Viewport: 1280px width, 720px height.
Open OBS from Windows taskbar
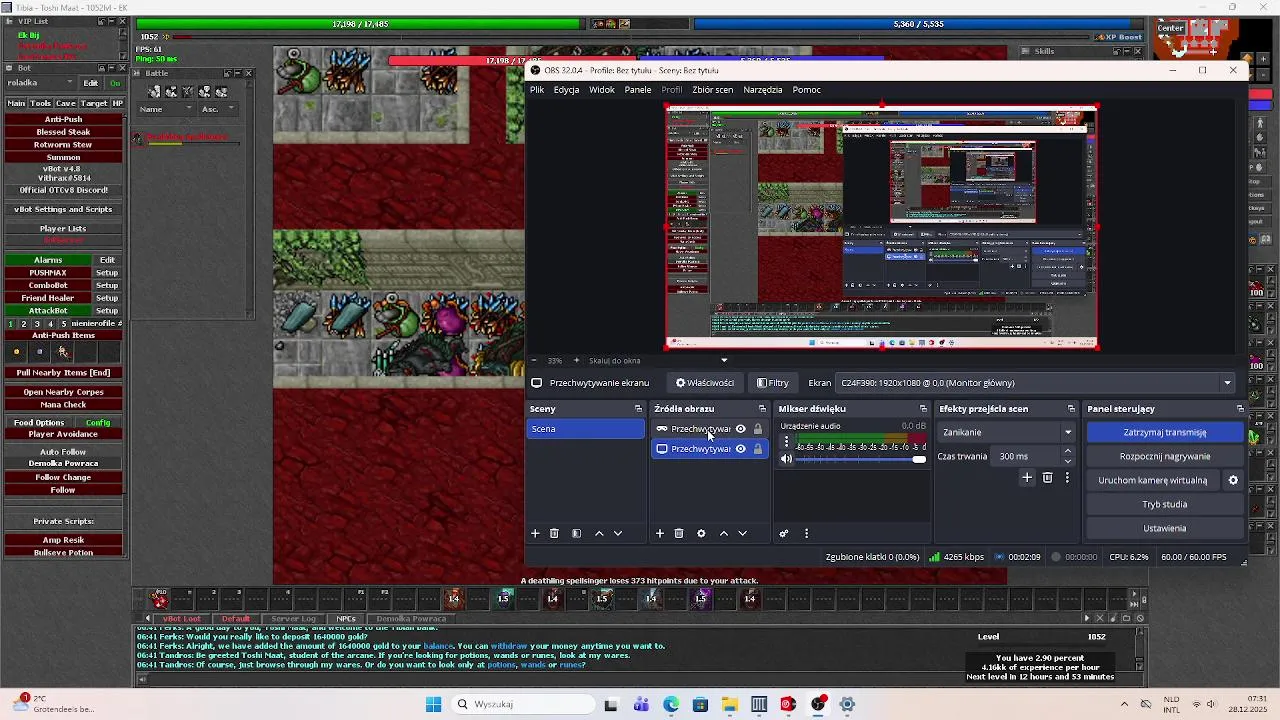pos(819,704)
